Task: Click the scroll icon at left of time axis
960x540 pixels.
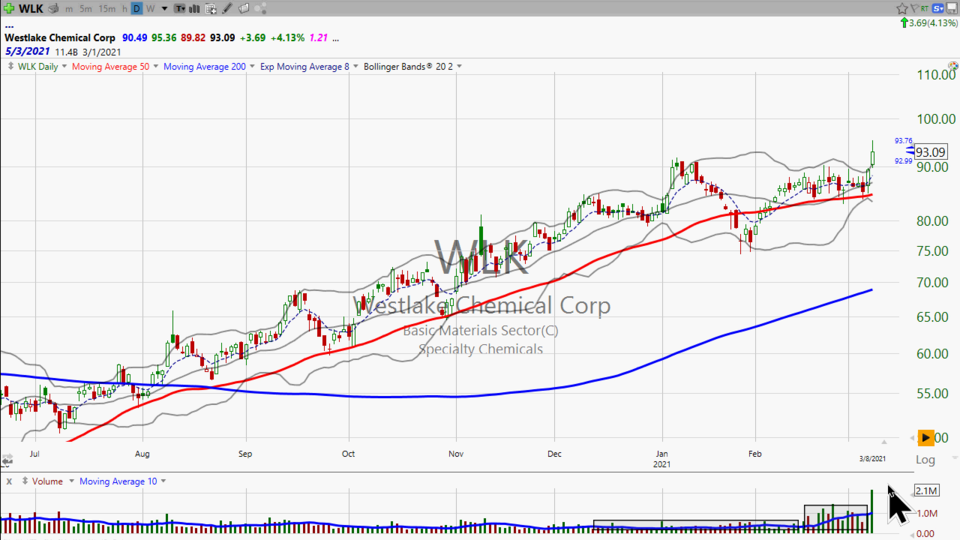Action: (7, 459)
